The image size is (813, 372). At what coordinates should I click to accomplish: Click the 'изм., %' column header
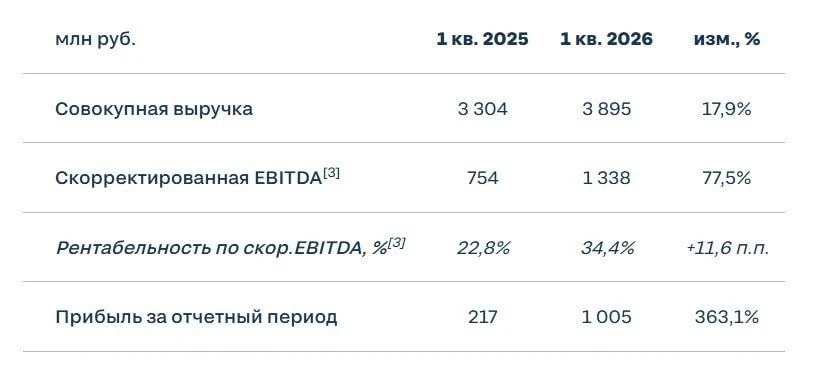[x=726, y=40]
